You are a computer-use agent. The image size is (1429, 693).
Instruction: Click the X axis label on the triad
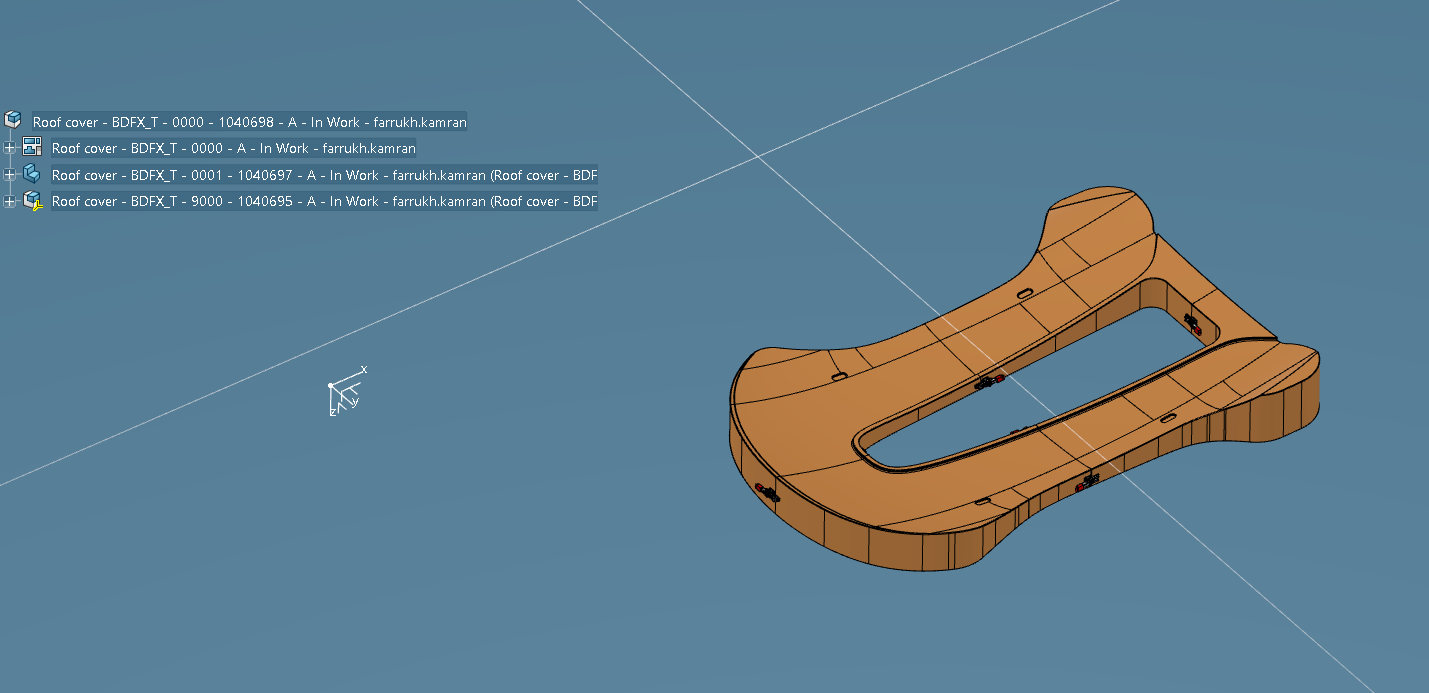pos(364,370)
